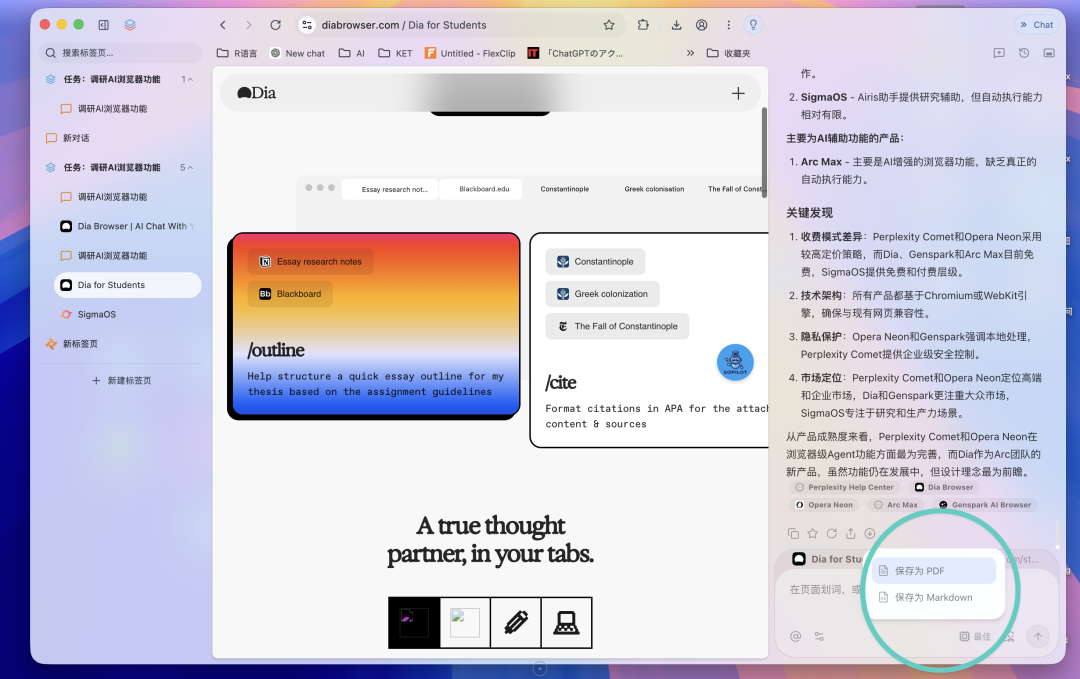This screenshot has height=679, width=1080.
Task: Collapse the first 任务 group with 1 tab
Action: click(x=190, y=79)
